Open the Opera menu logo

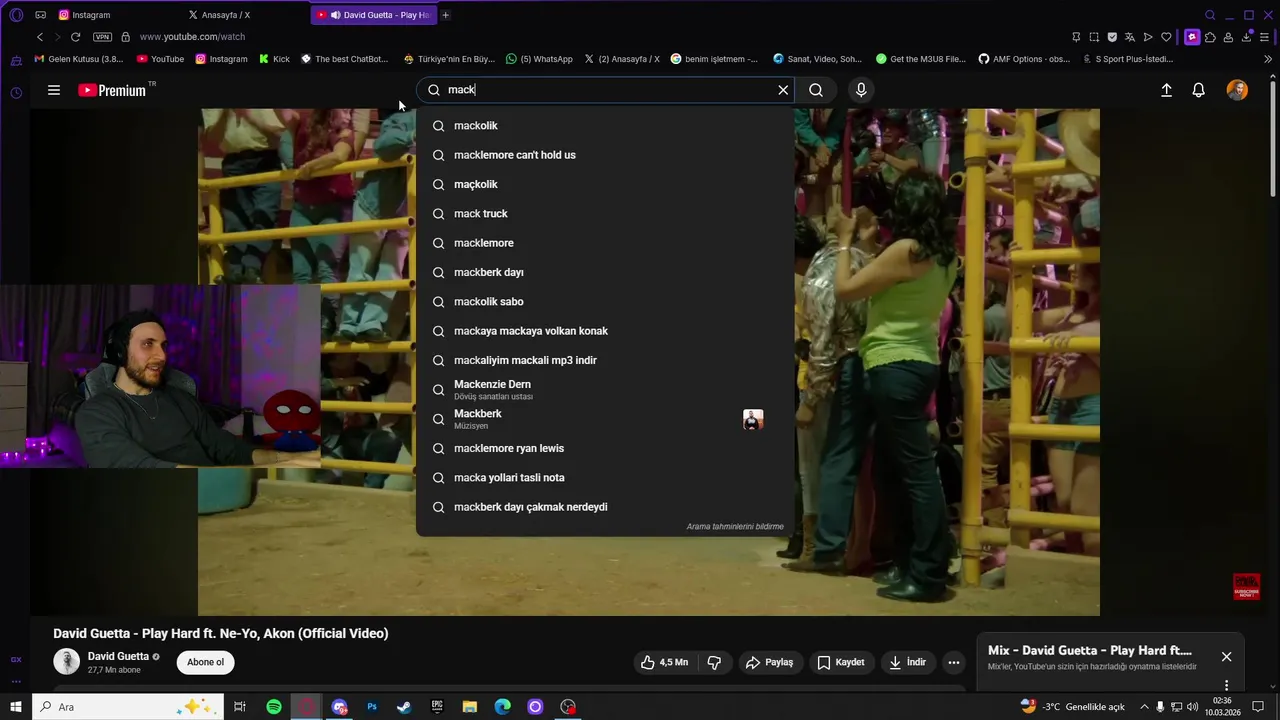tap(16, 15)
